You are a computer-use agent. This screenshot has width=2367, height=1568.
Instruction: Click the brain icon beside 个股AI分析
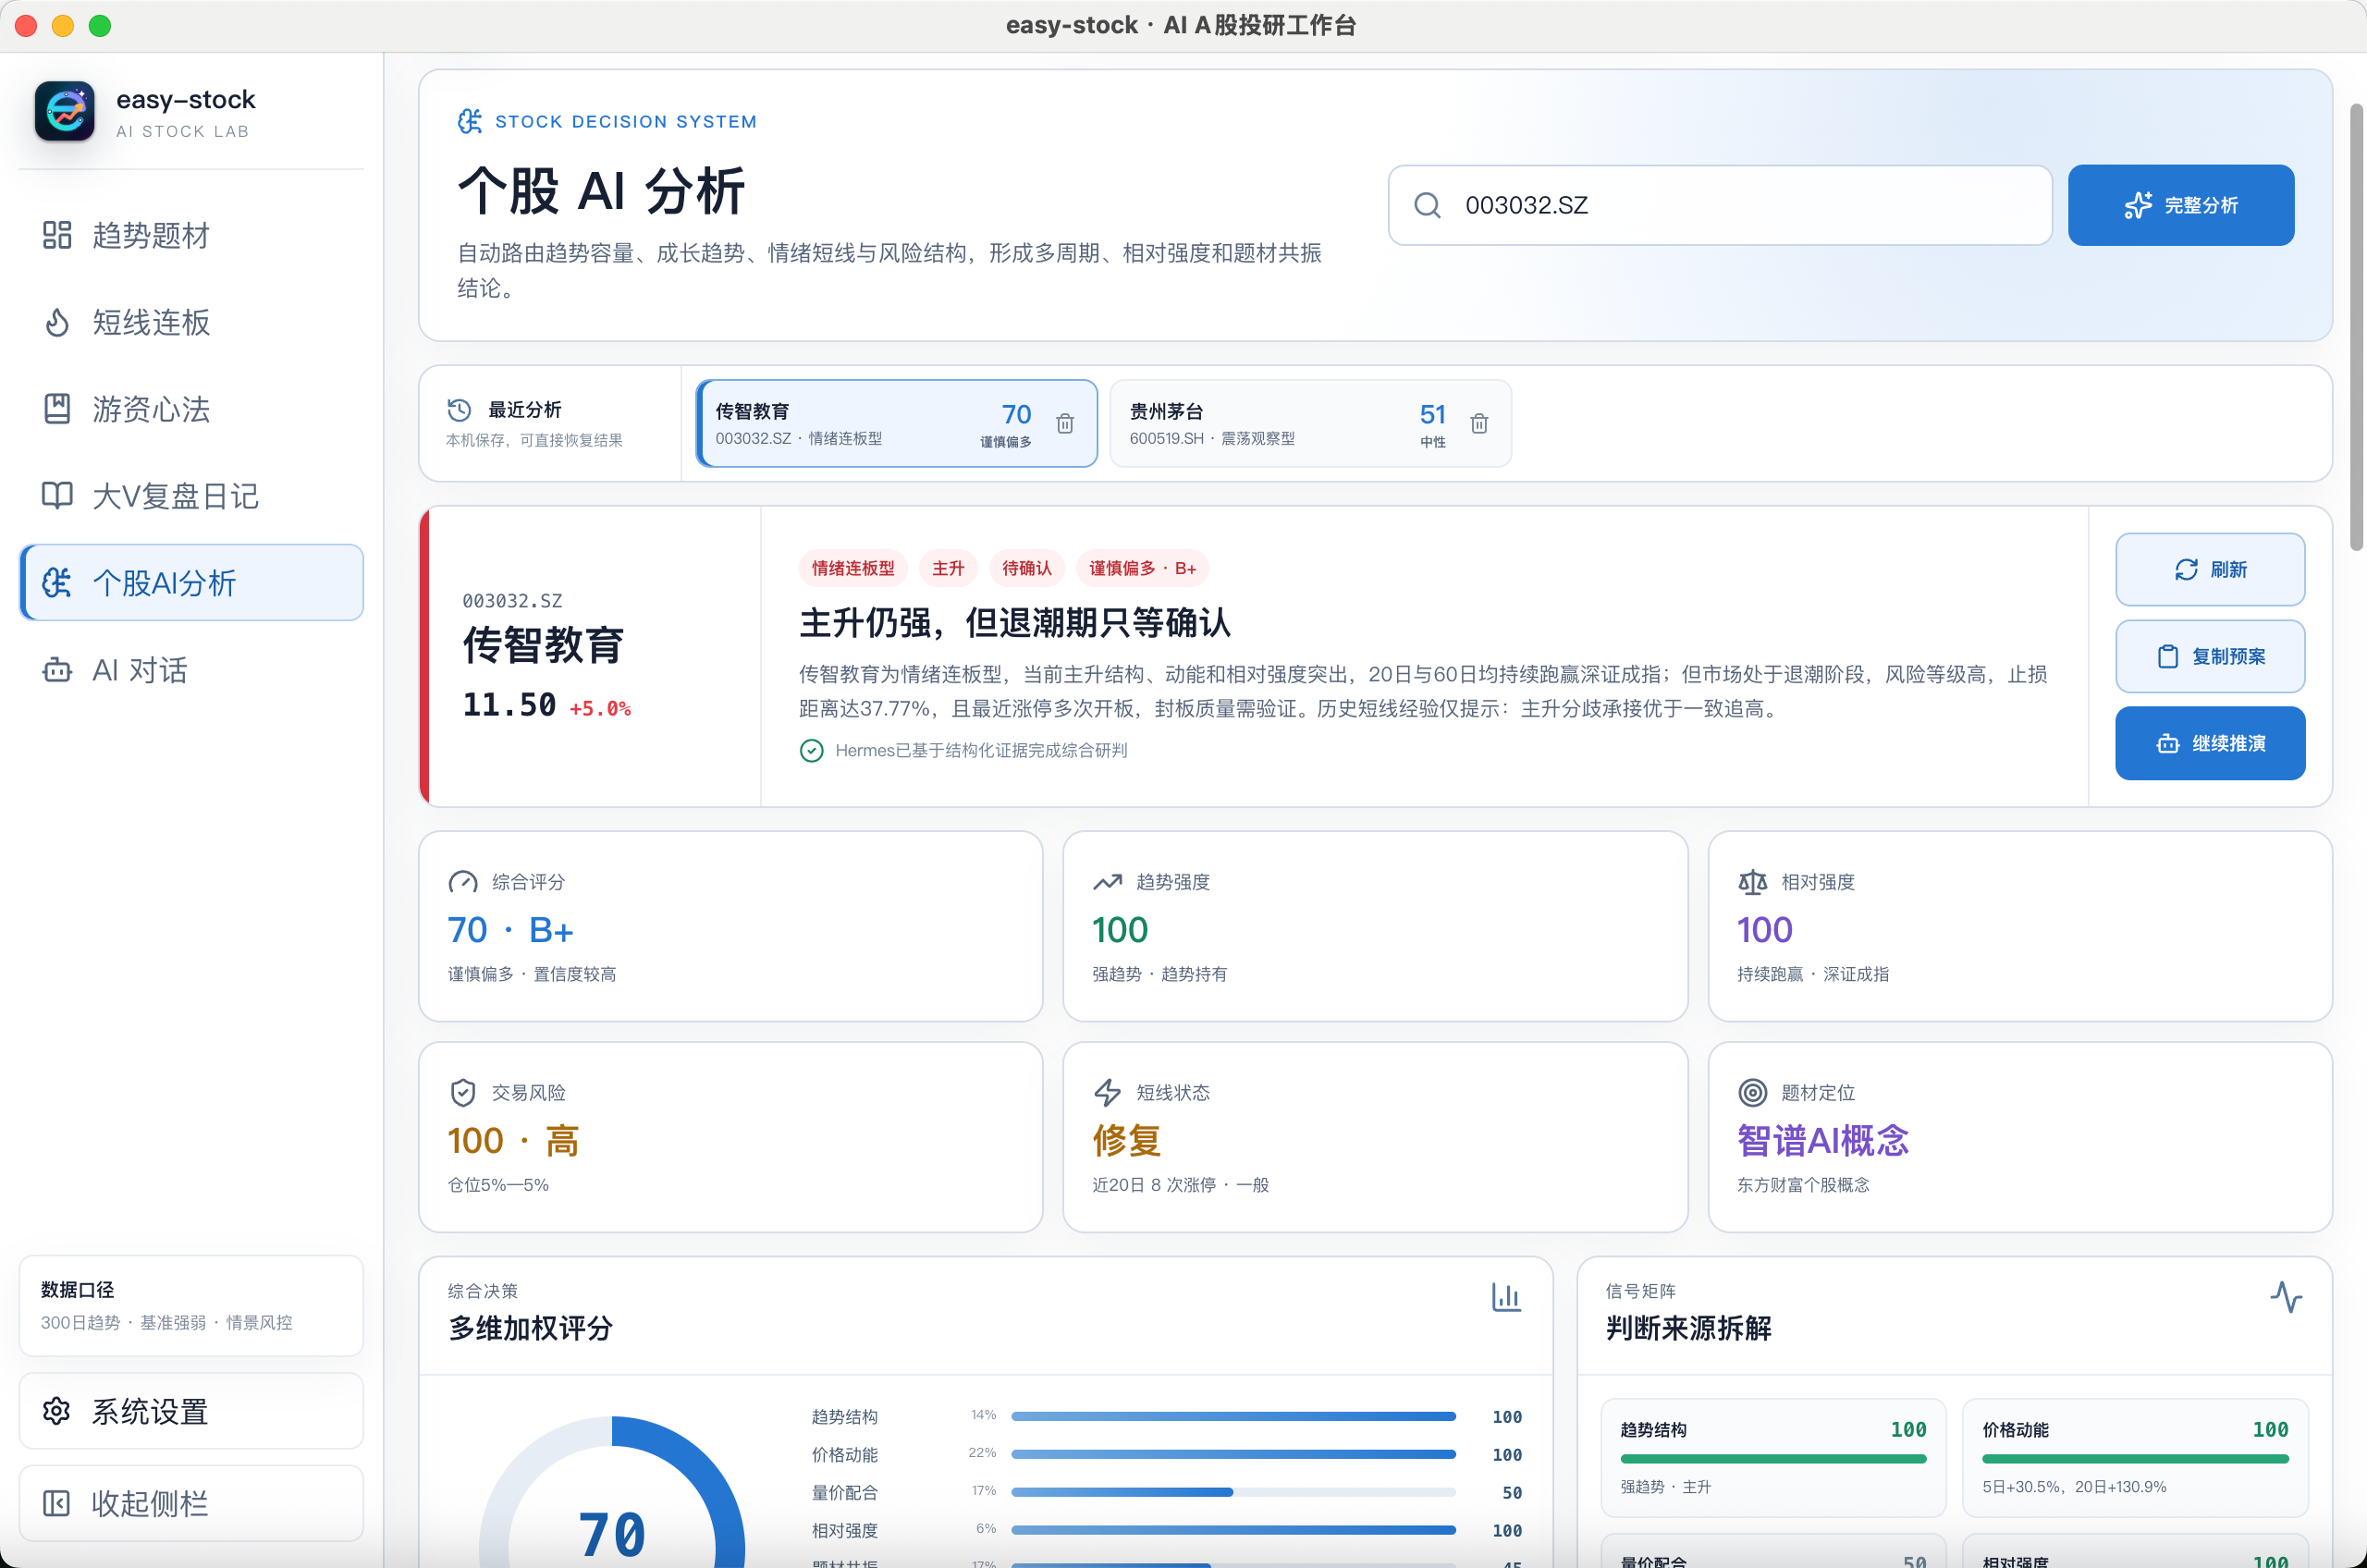tap(57, 583)
